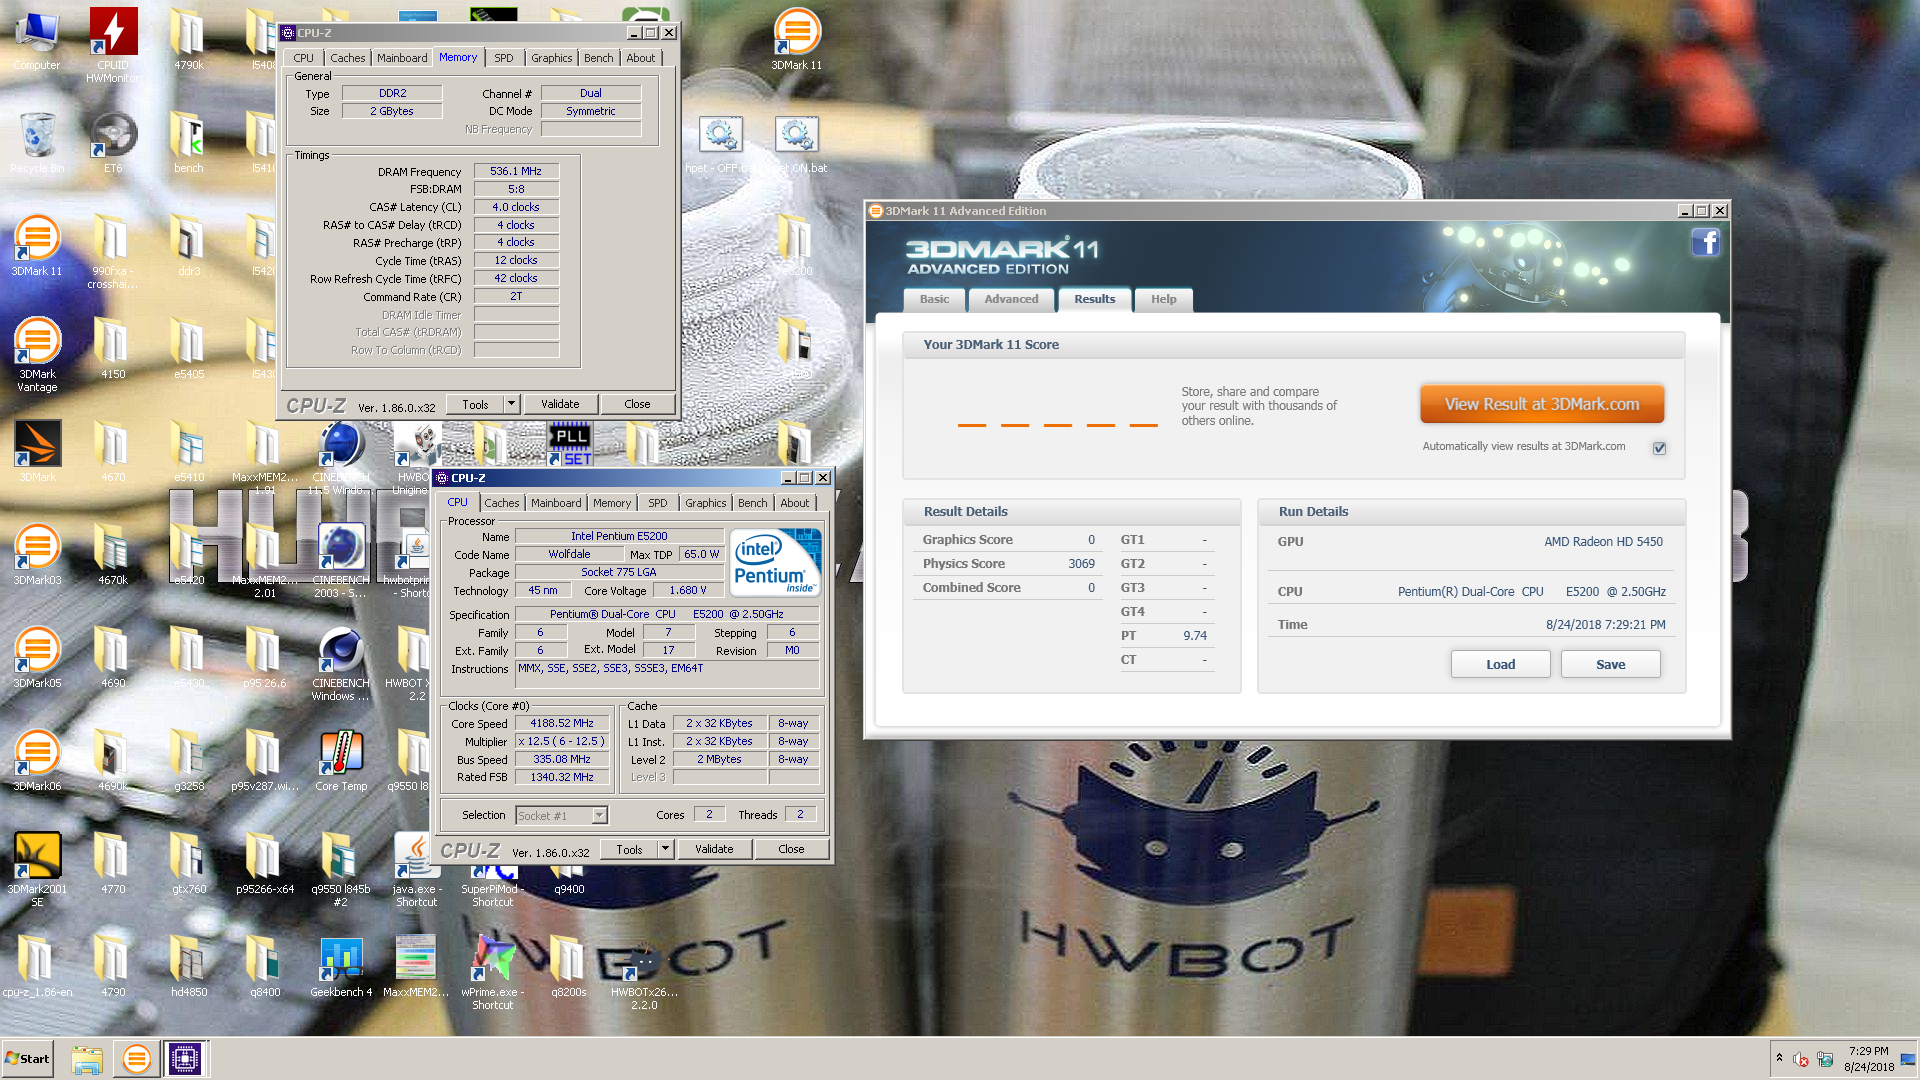Switch to the Basic tab in 3DMark 11
The width and height of the screenshot is (1920, 1080).
pyautogui.click(x=934, y=299)
